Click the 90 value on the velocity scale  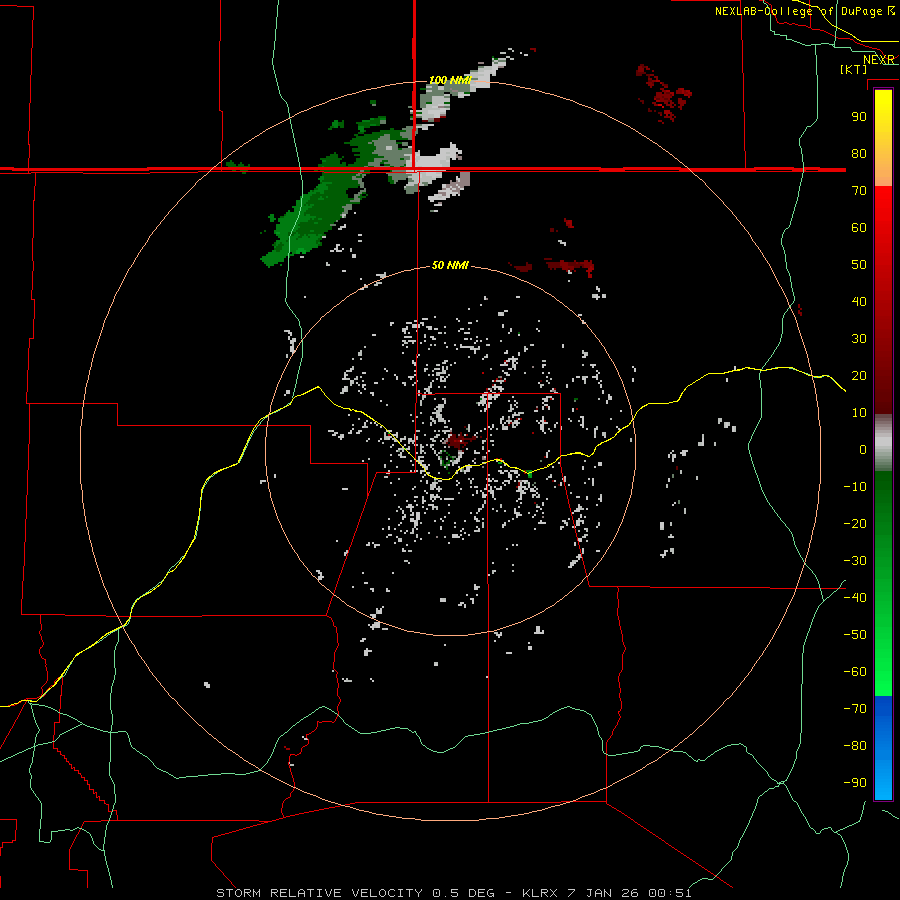[x=859, y=117]
